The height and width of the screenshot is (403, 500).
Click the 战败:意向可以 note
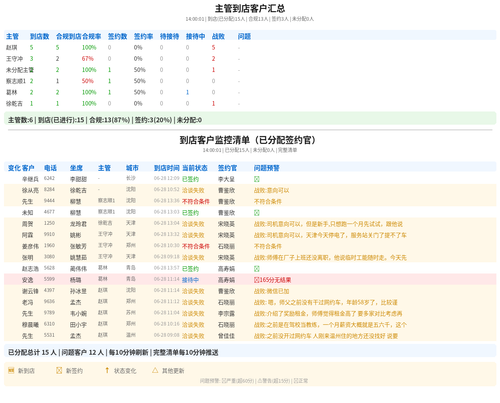(271, 190)
